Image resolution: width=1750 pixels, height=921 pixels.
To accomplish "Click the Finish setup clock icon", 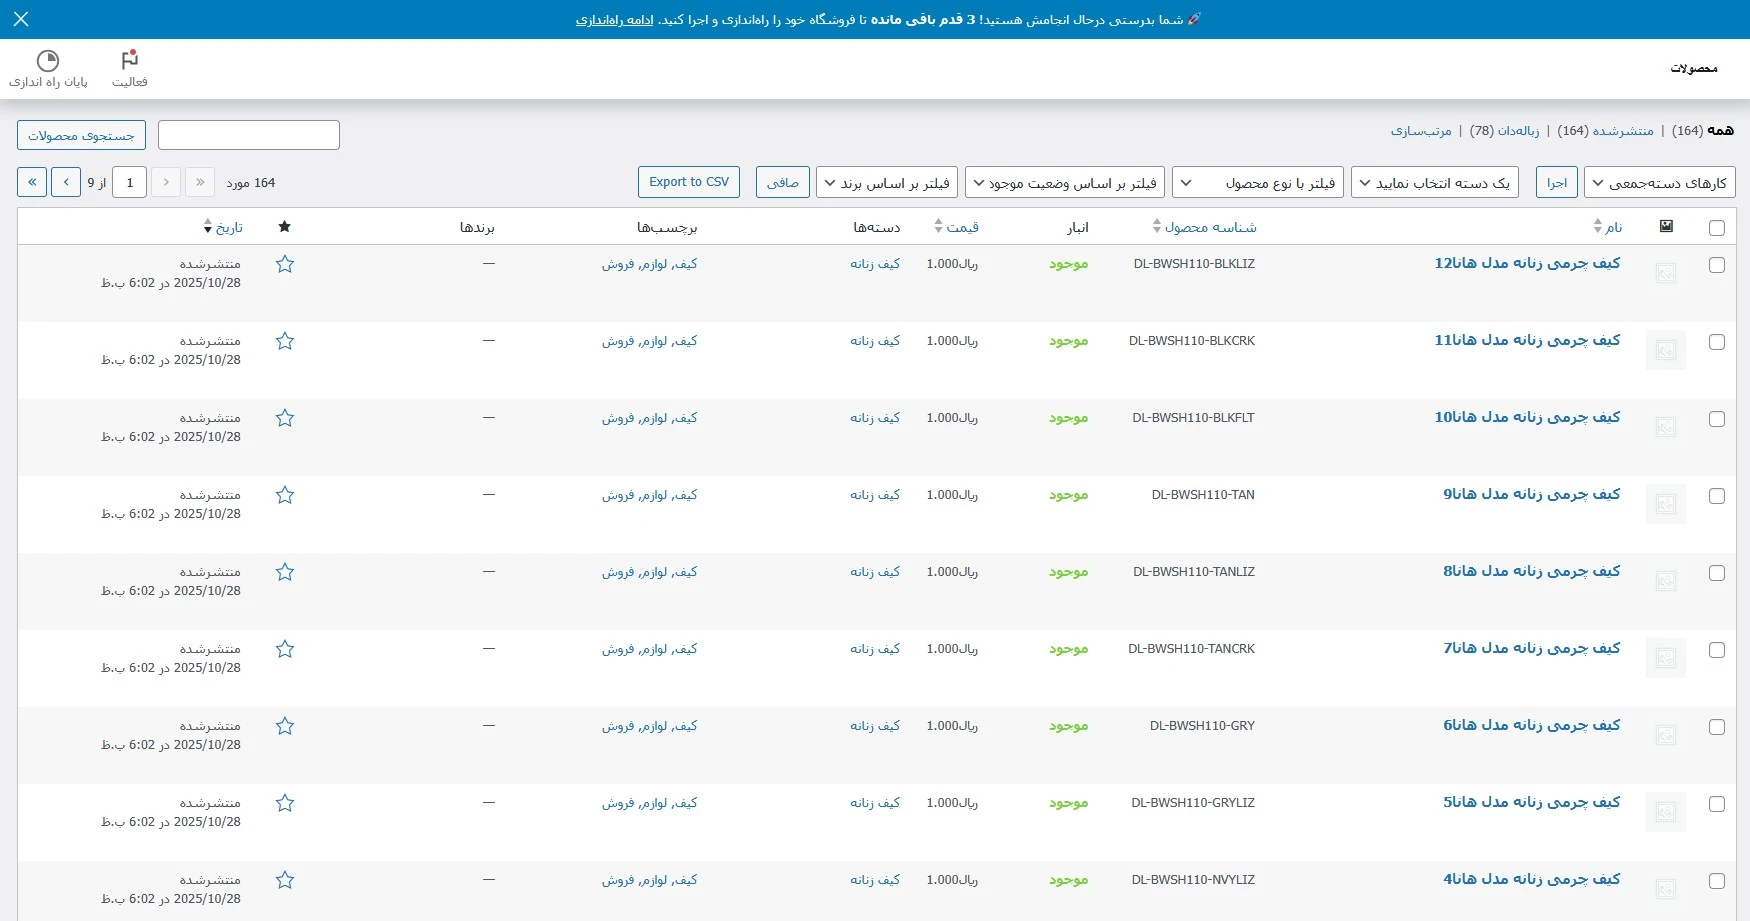I will click(x=48, y=61).
